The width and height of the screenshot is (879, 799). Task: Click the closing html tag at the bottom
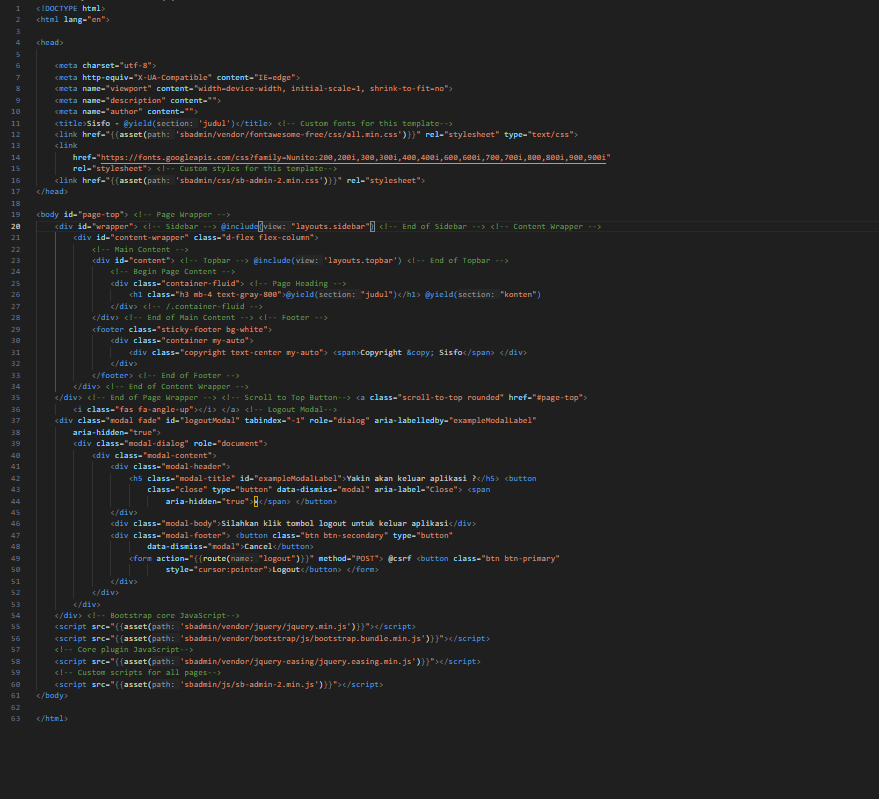point(52,718)
